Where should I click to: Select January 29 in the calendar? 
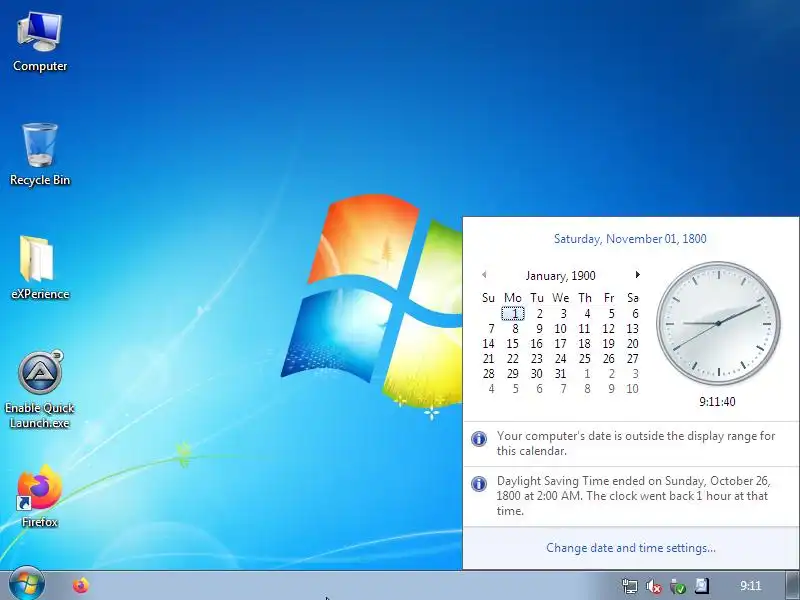pos(513,374)
